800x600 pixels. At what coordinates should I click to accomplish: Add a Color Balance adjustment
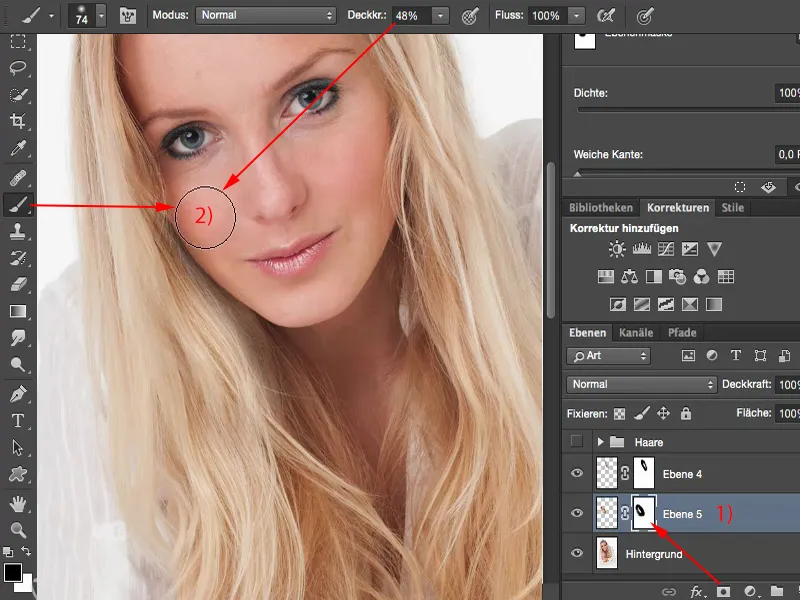tap(630, 277)
